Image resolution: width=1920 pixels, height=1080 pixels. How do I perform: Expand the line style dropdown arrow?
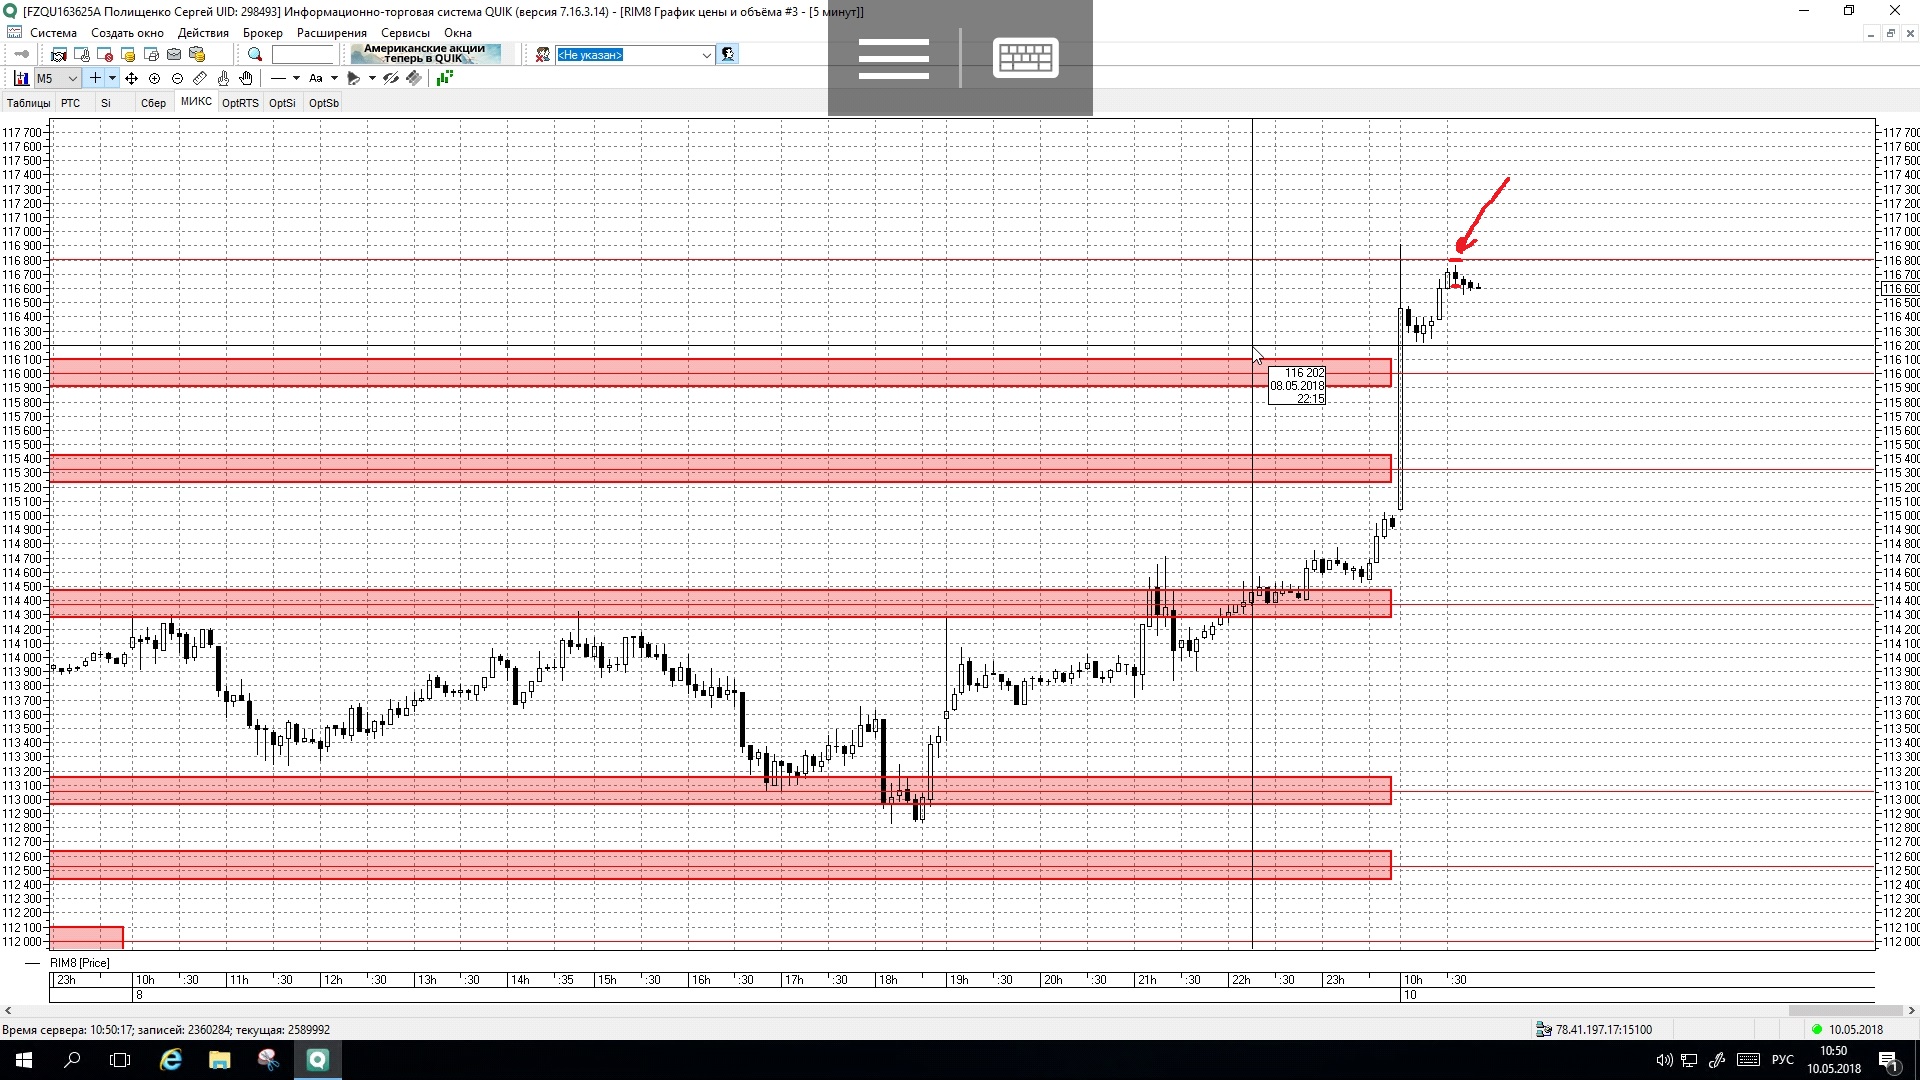(x=296, y=78)
